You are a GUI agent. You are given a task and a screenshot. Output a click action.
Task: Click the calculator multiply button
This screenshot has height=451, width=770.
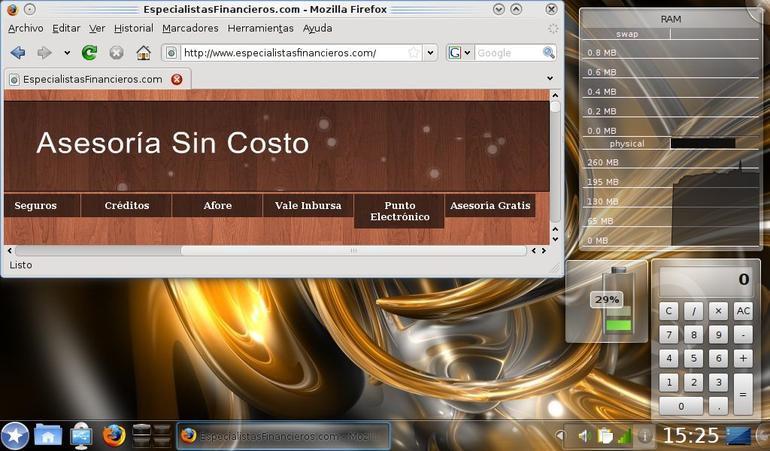coord(718,311)
